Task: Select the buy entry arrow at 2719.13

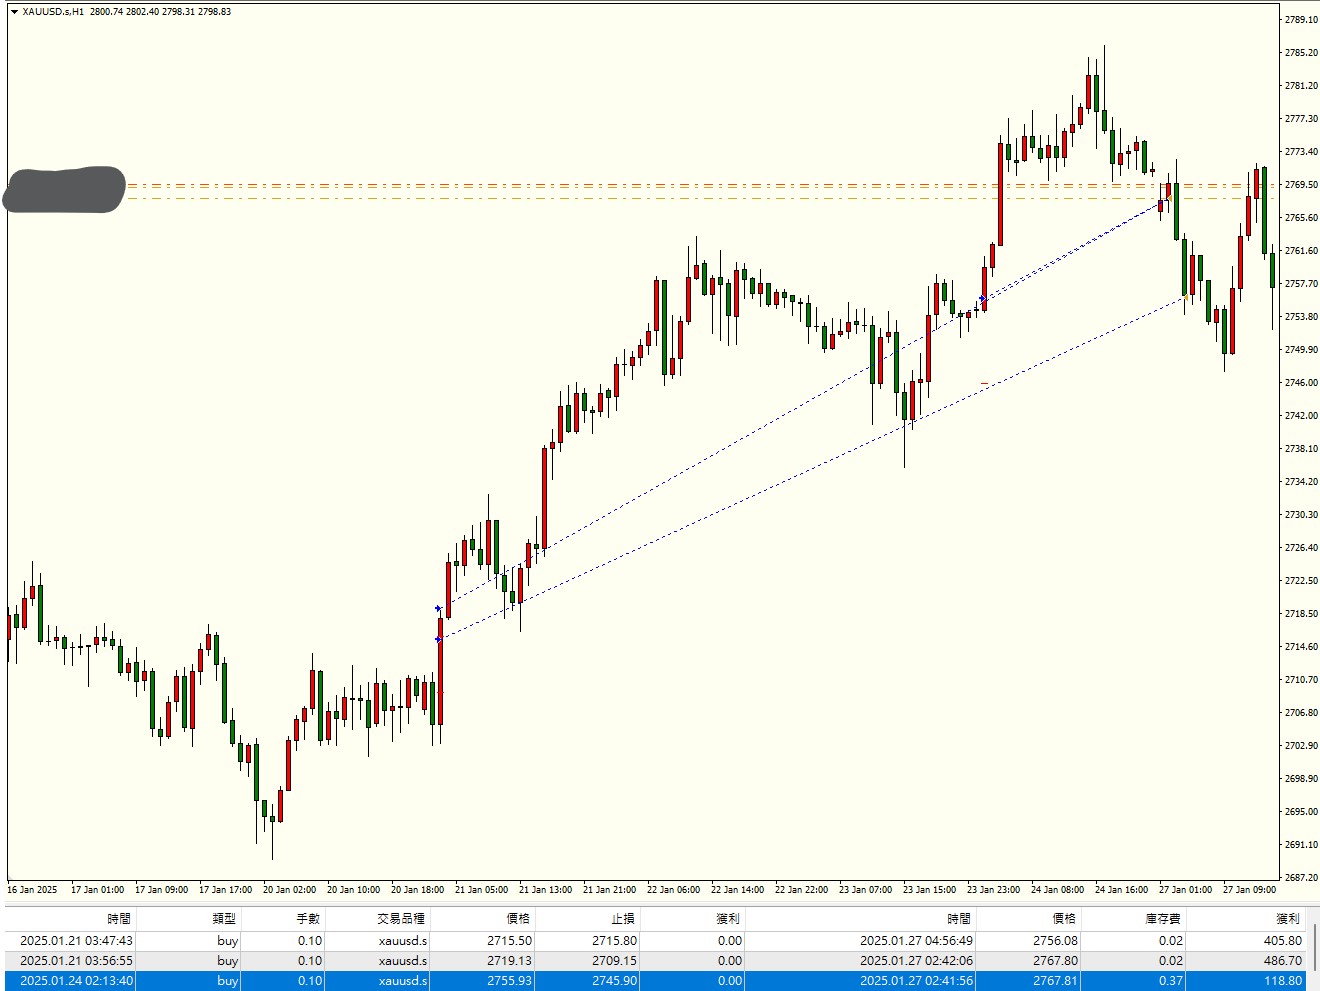Action: click(438, 608)
